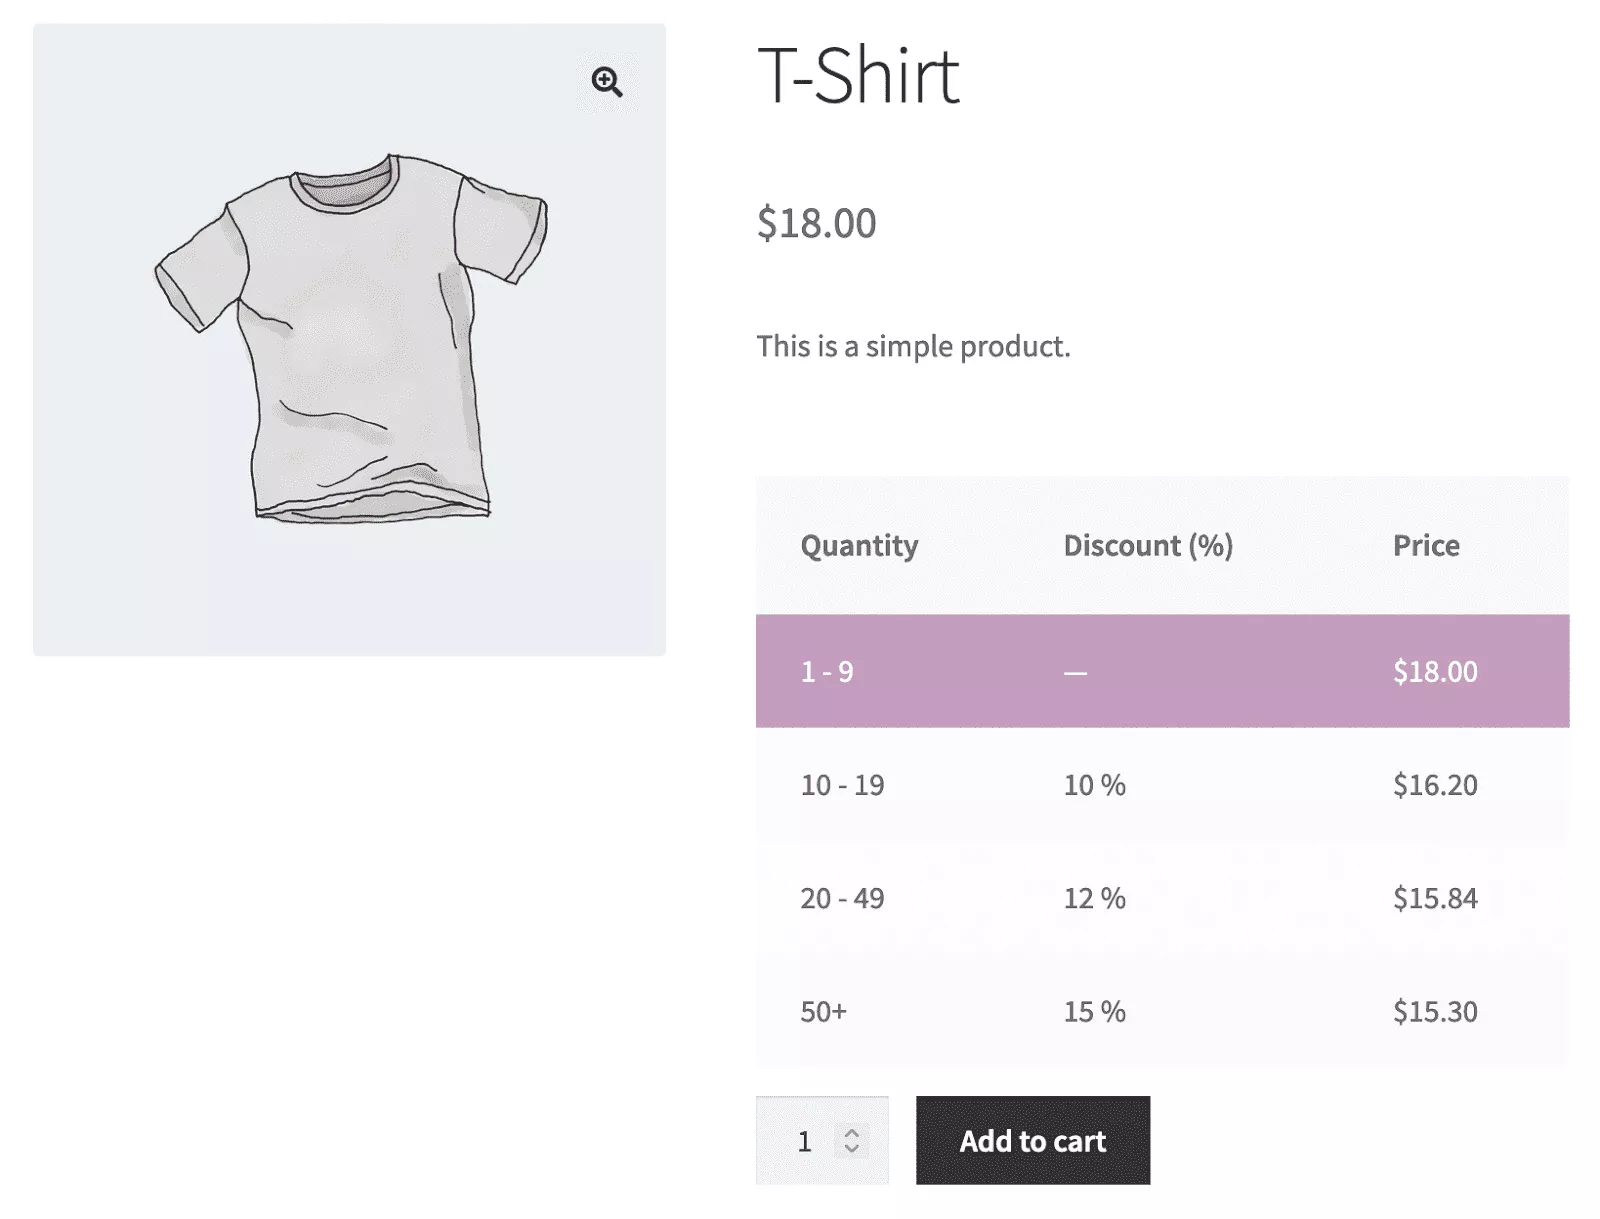Click the 15 % discount value
Viewport: 1600px width, 1219px height.
(1094, 1011)
